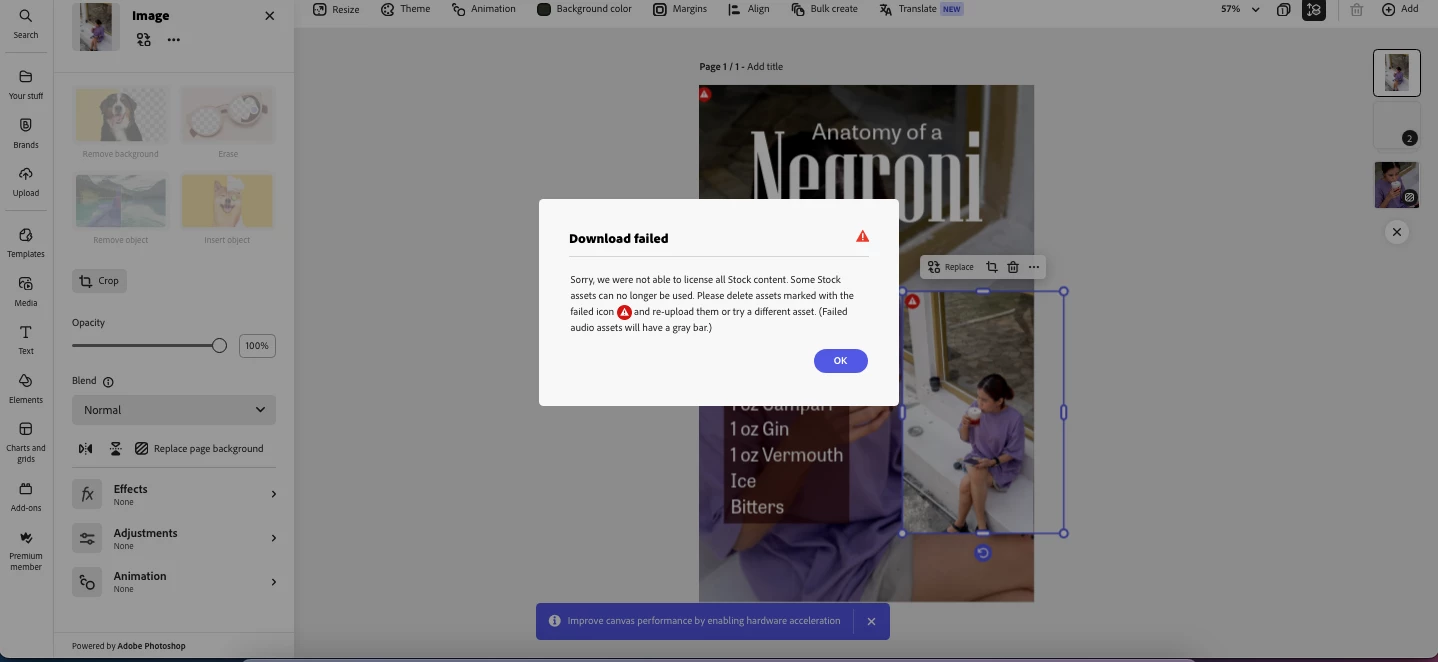The width and height of the screenshot is (1438, 662).
Task: Open Resize in the top toolbar
Action: coord(336,9)
